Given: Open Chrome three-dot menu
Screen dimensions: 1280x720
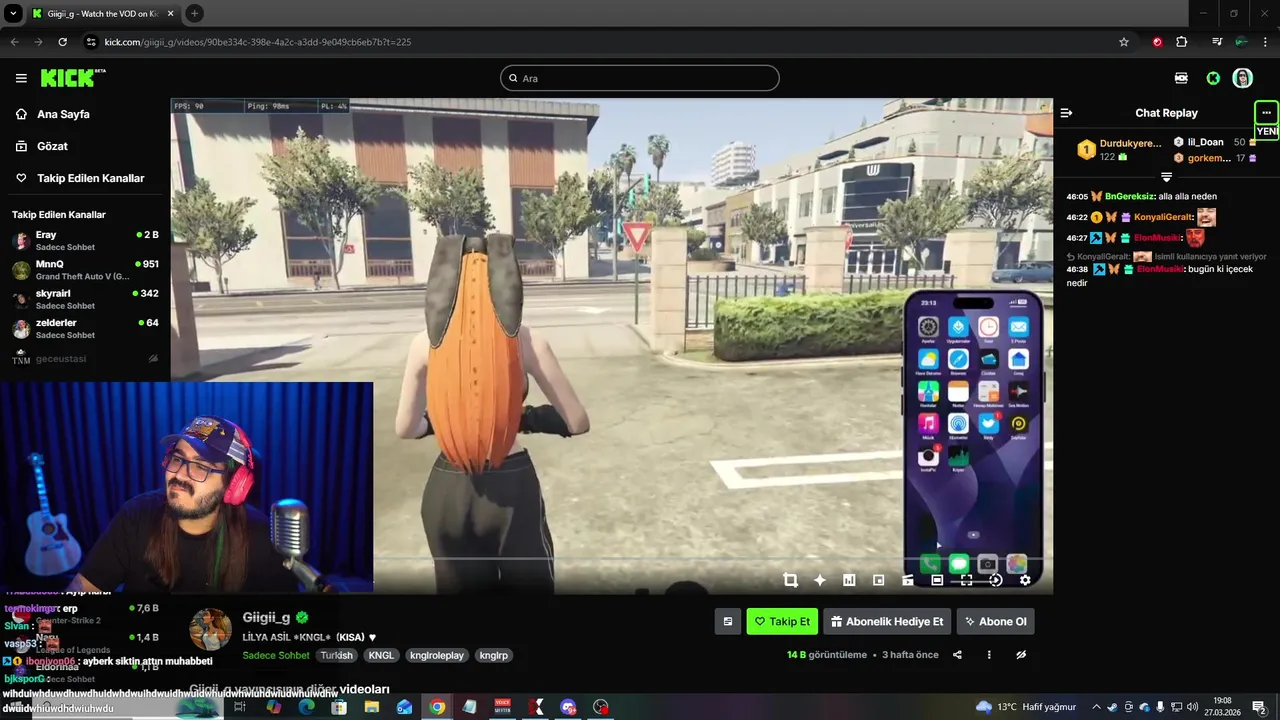Looking at the screenshot, I should pos(1266,42).
